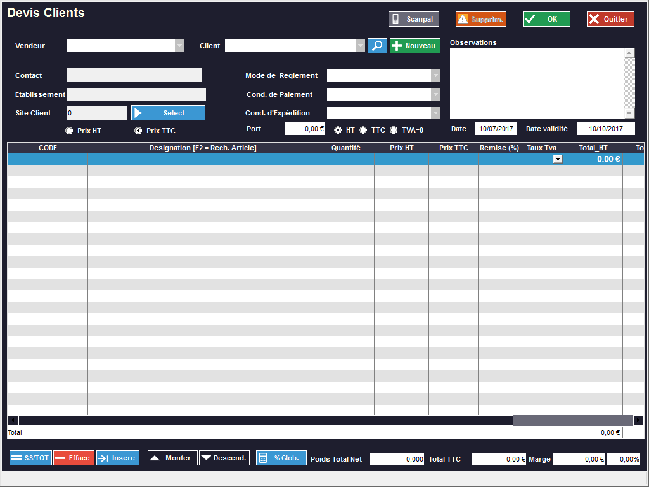The width and height of the screenshot is (649, 487).
Task: Click the client search magnifier icon
Action: pyautogui.click(x=377, y=45)
